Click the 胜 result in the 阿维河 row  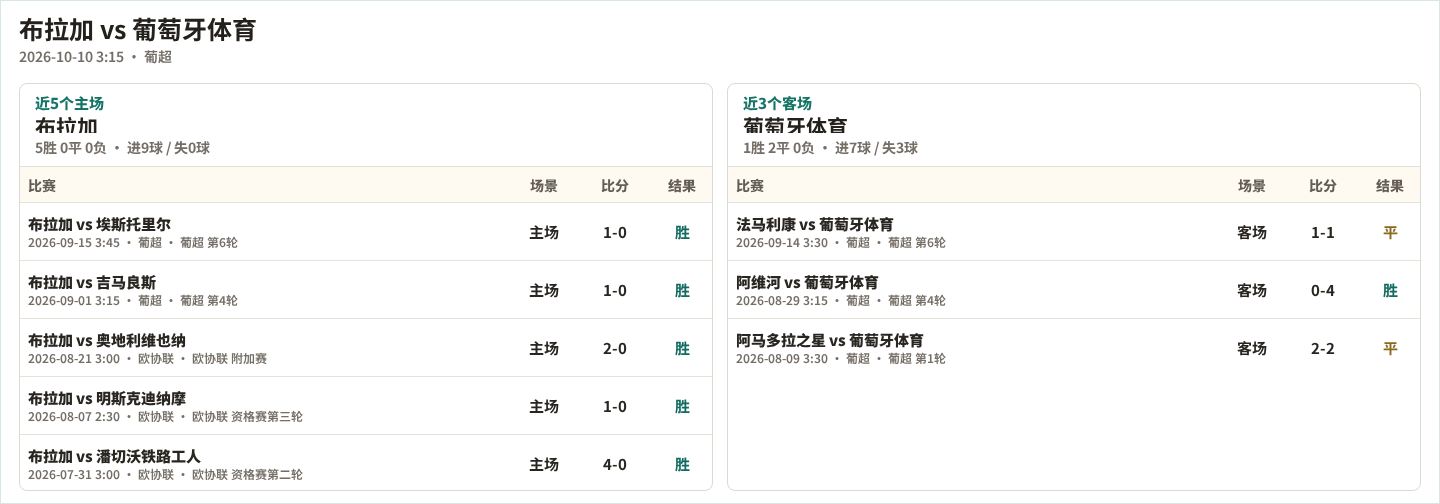(1390, 290)
